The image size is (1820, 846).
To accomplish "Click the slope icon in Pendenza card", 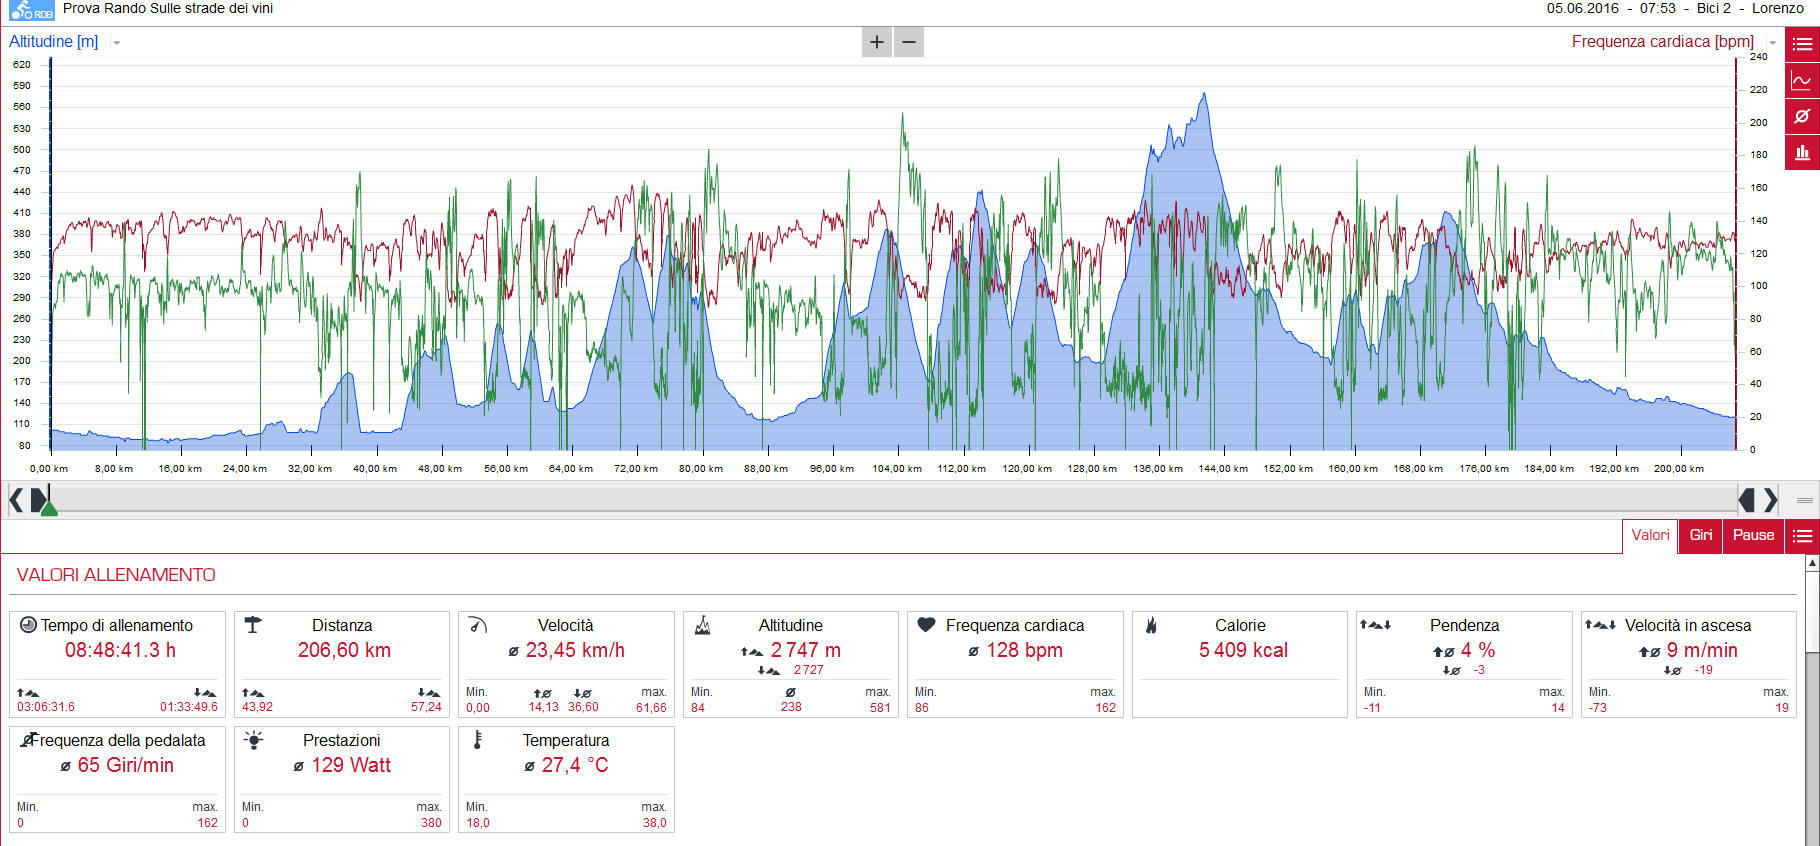I will click(1375, 625).
